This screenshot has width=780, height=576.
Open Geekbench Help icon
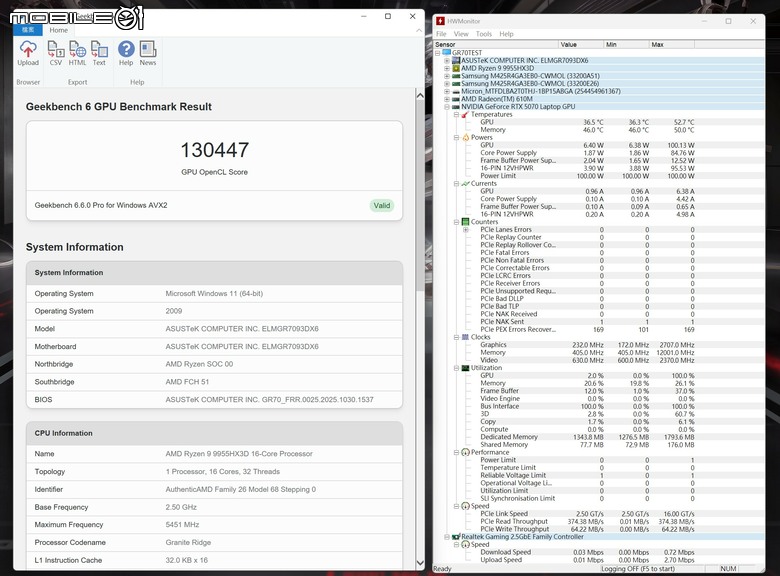126,54
